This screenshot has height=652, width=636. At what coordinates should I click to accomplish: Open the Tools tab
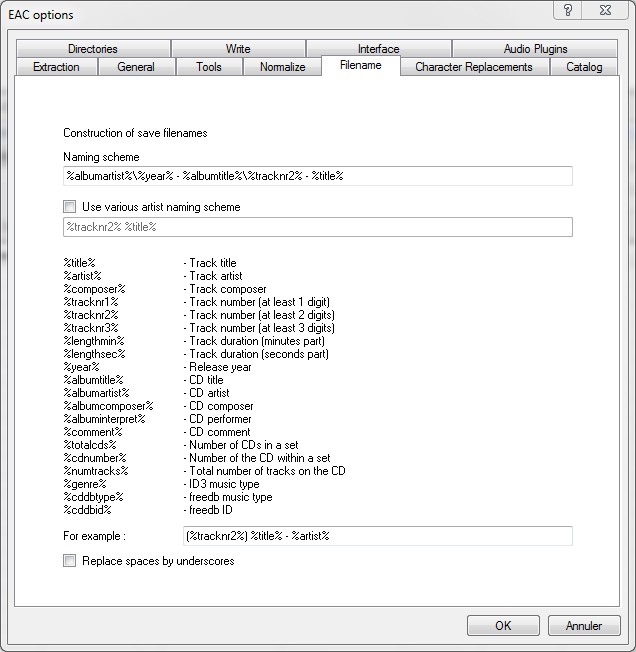(209, 67)
